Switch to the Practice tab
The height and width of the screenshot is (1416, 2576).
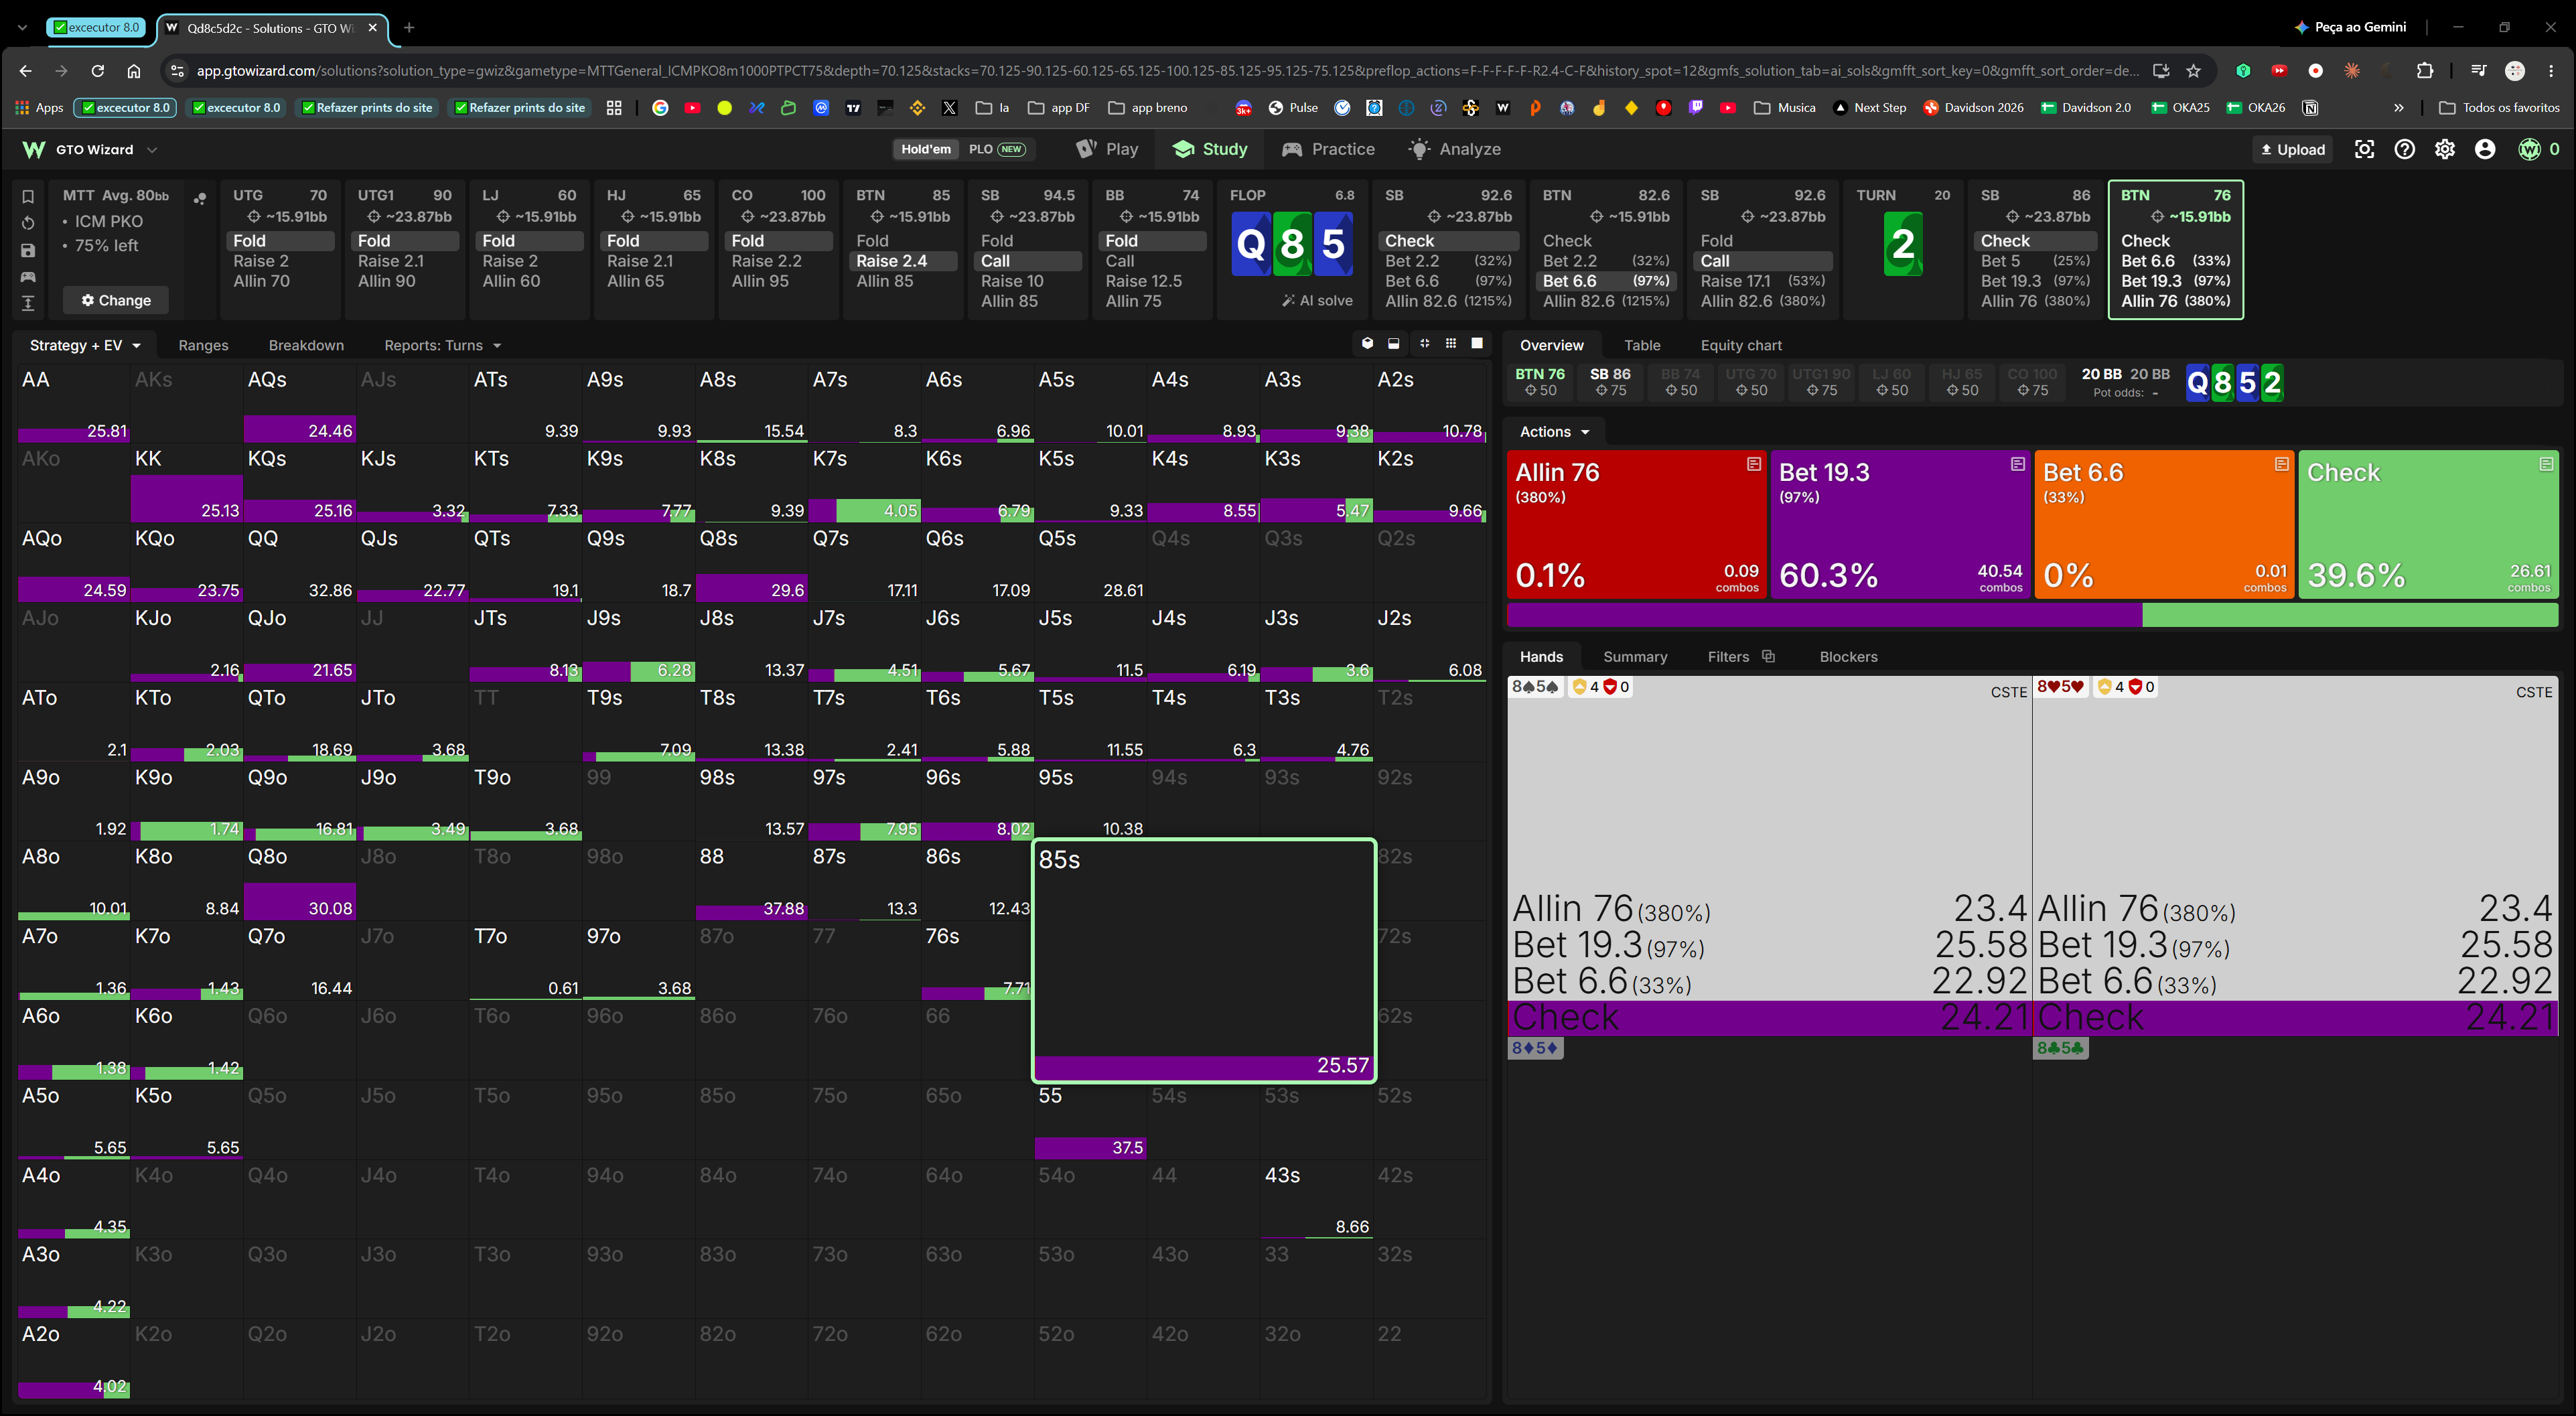pyautogui.click(x=1328, y=149)
